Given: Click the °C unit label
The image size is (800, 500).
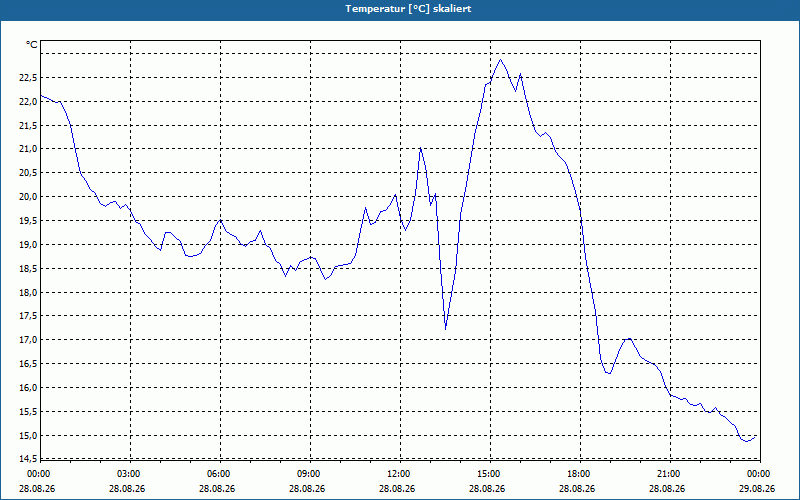Looking at the screenshot, I should click(x=32, y=45).
